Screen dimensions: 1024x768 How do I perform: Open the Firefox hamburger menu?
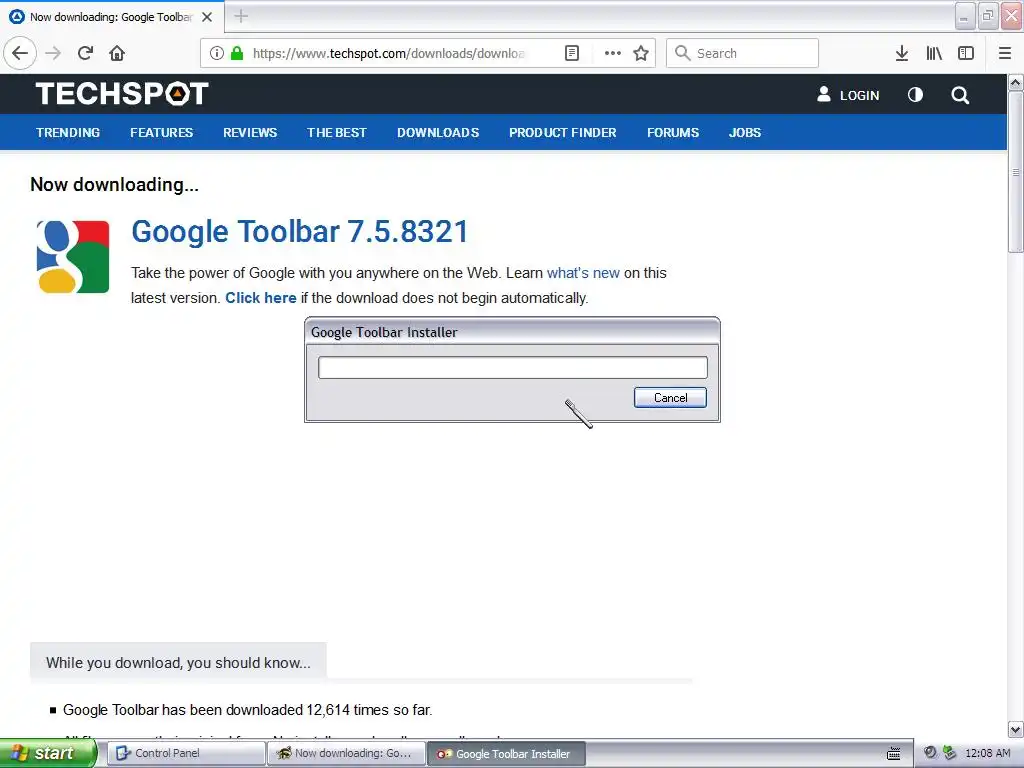[1005, 53]
